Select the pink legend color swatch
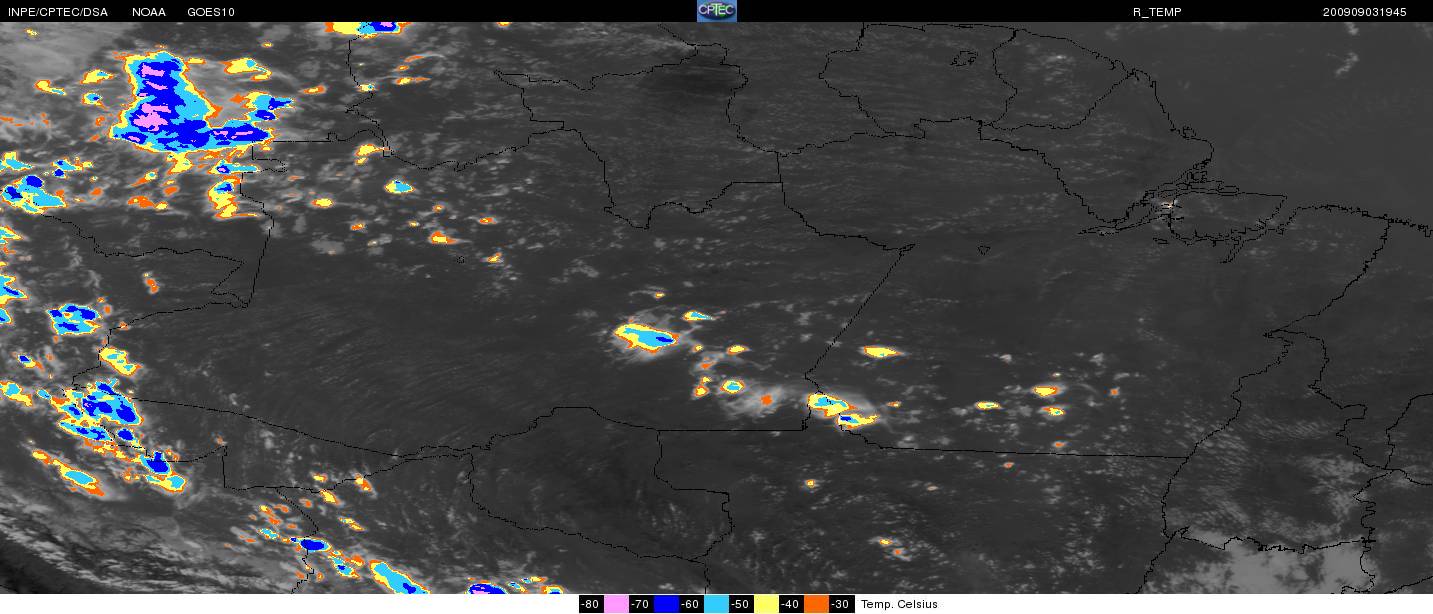This screenshot has width=1433, height=614. point(616,604)
